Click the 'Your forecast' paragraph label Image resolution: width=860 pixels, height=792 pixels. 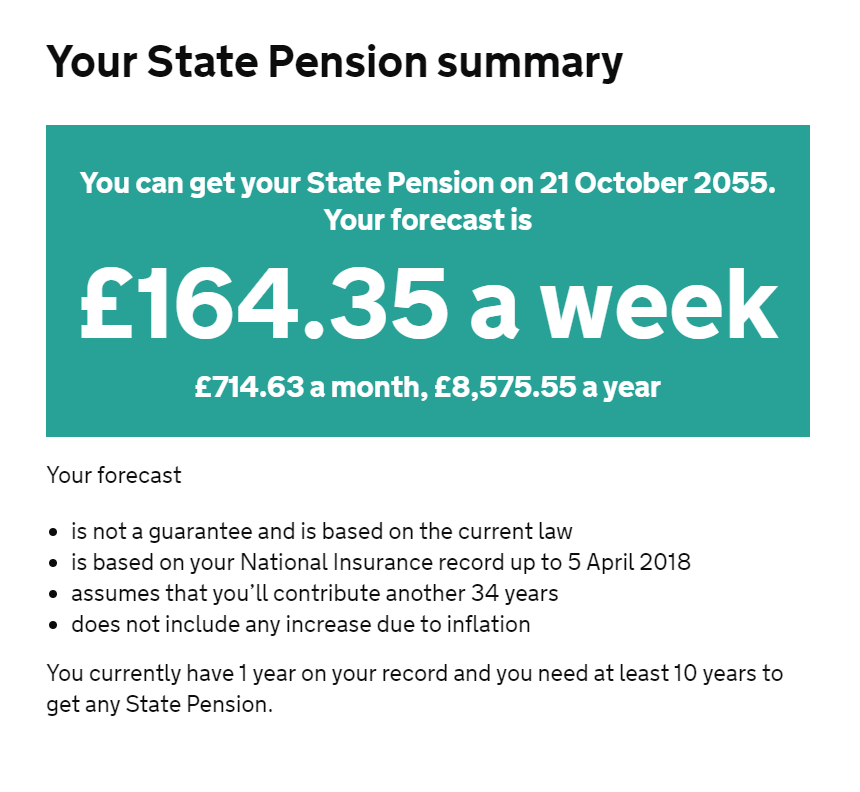click(x=114, y=475)
